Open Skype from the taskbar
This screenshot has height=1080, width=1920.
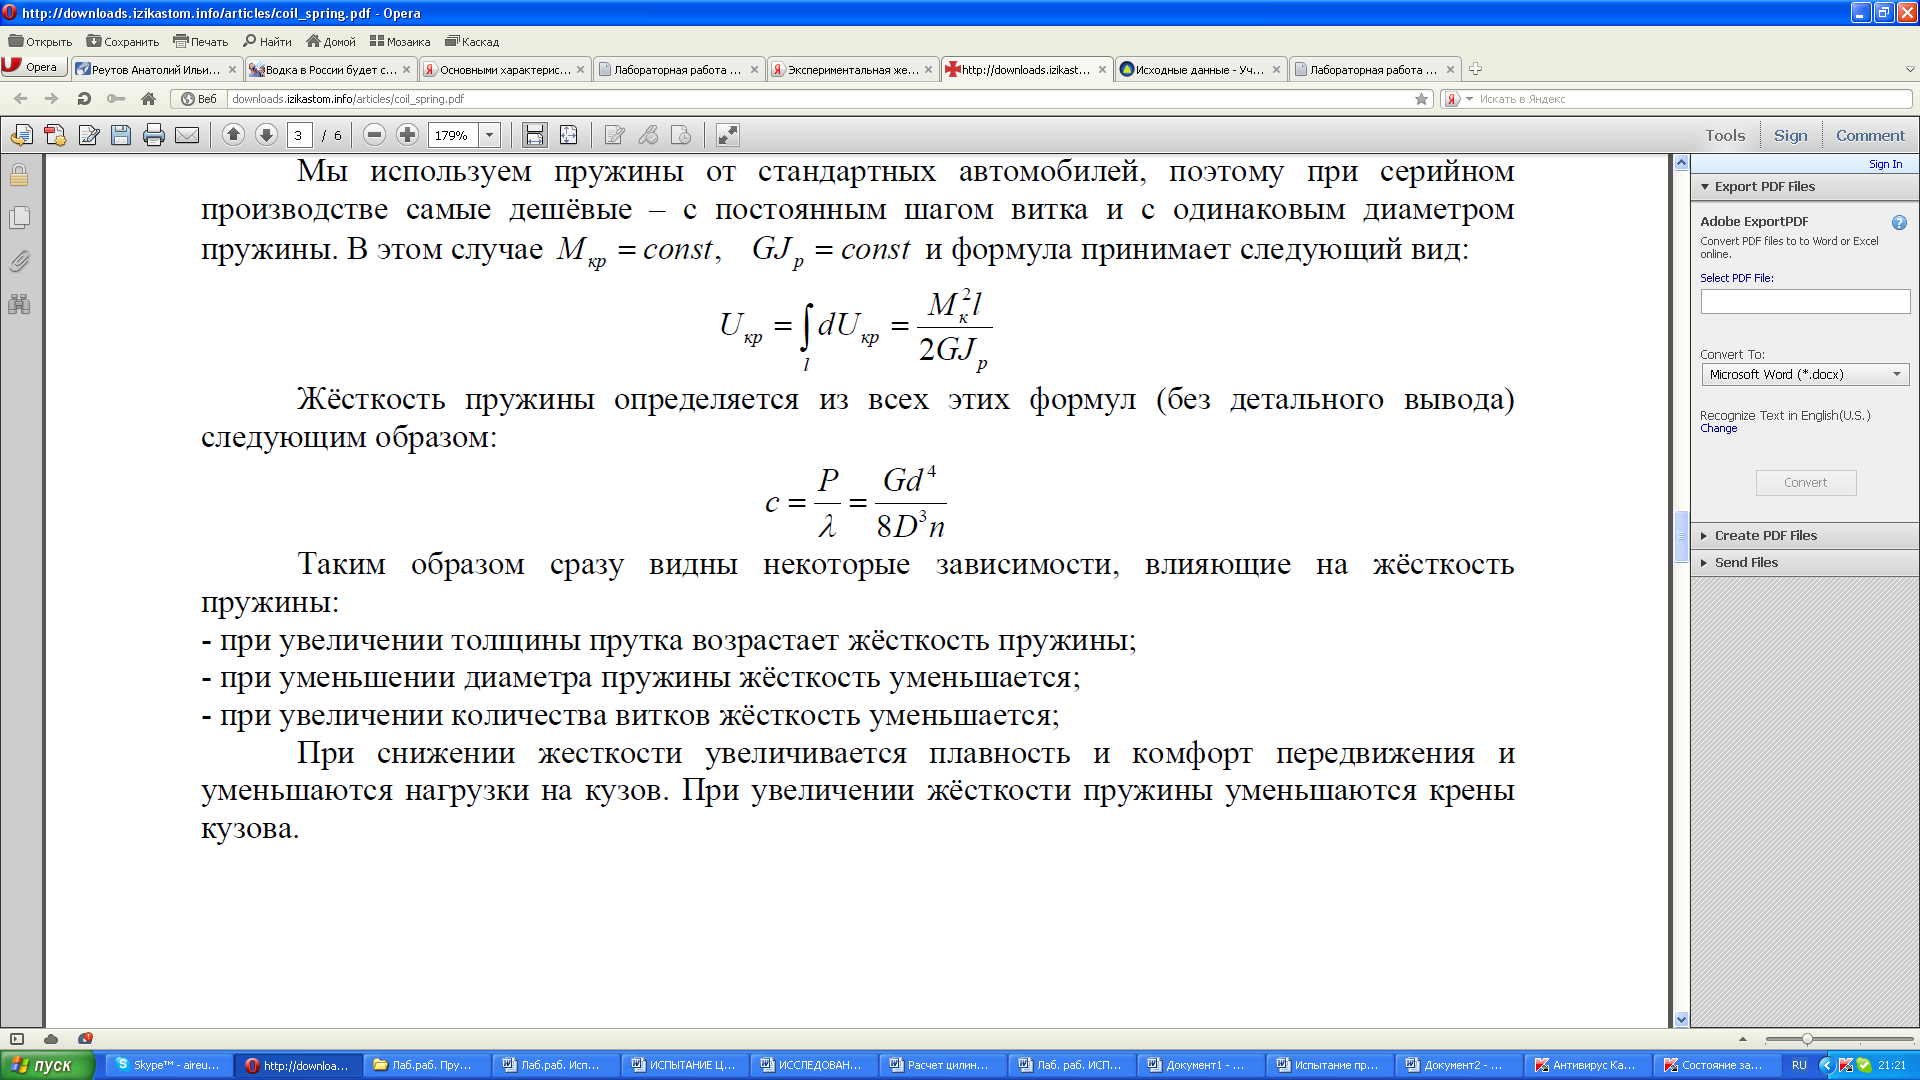pyautogui.click(x=168, y=1065)
